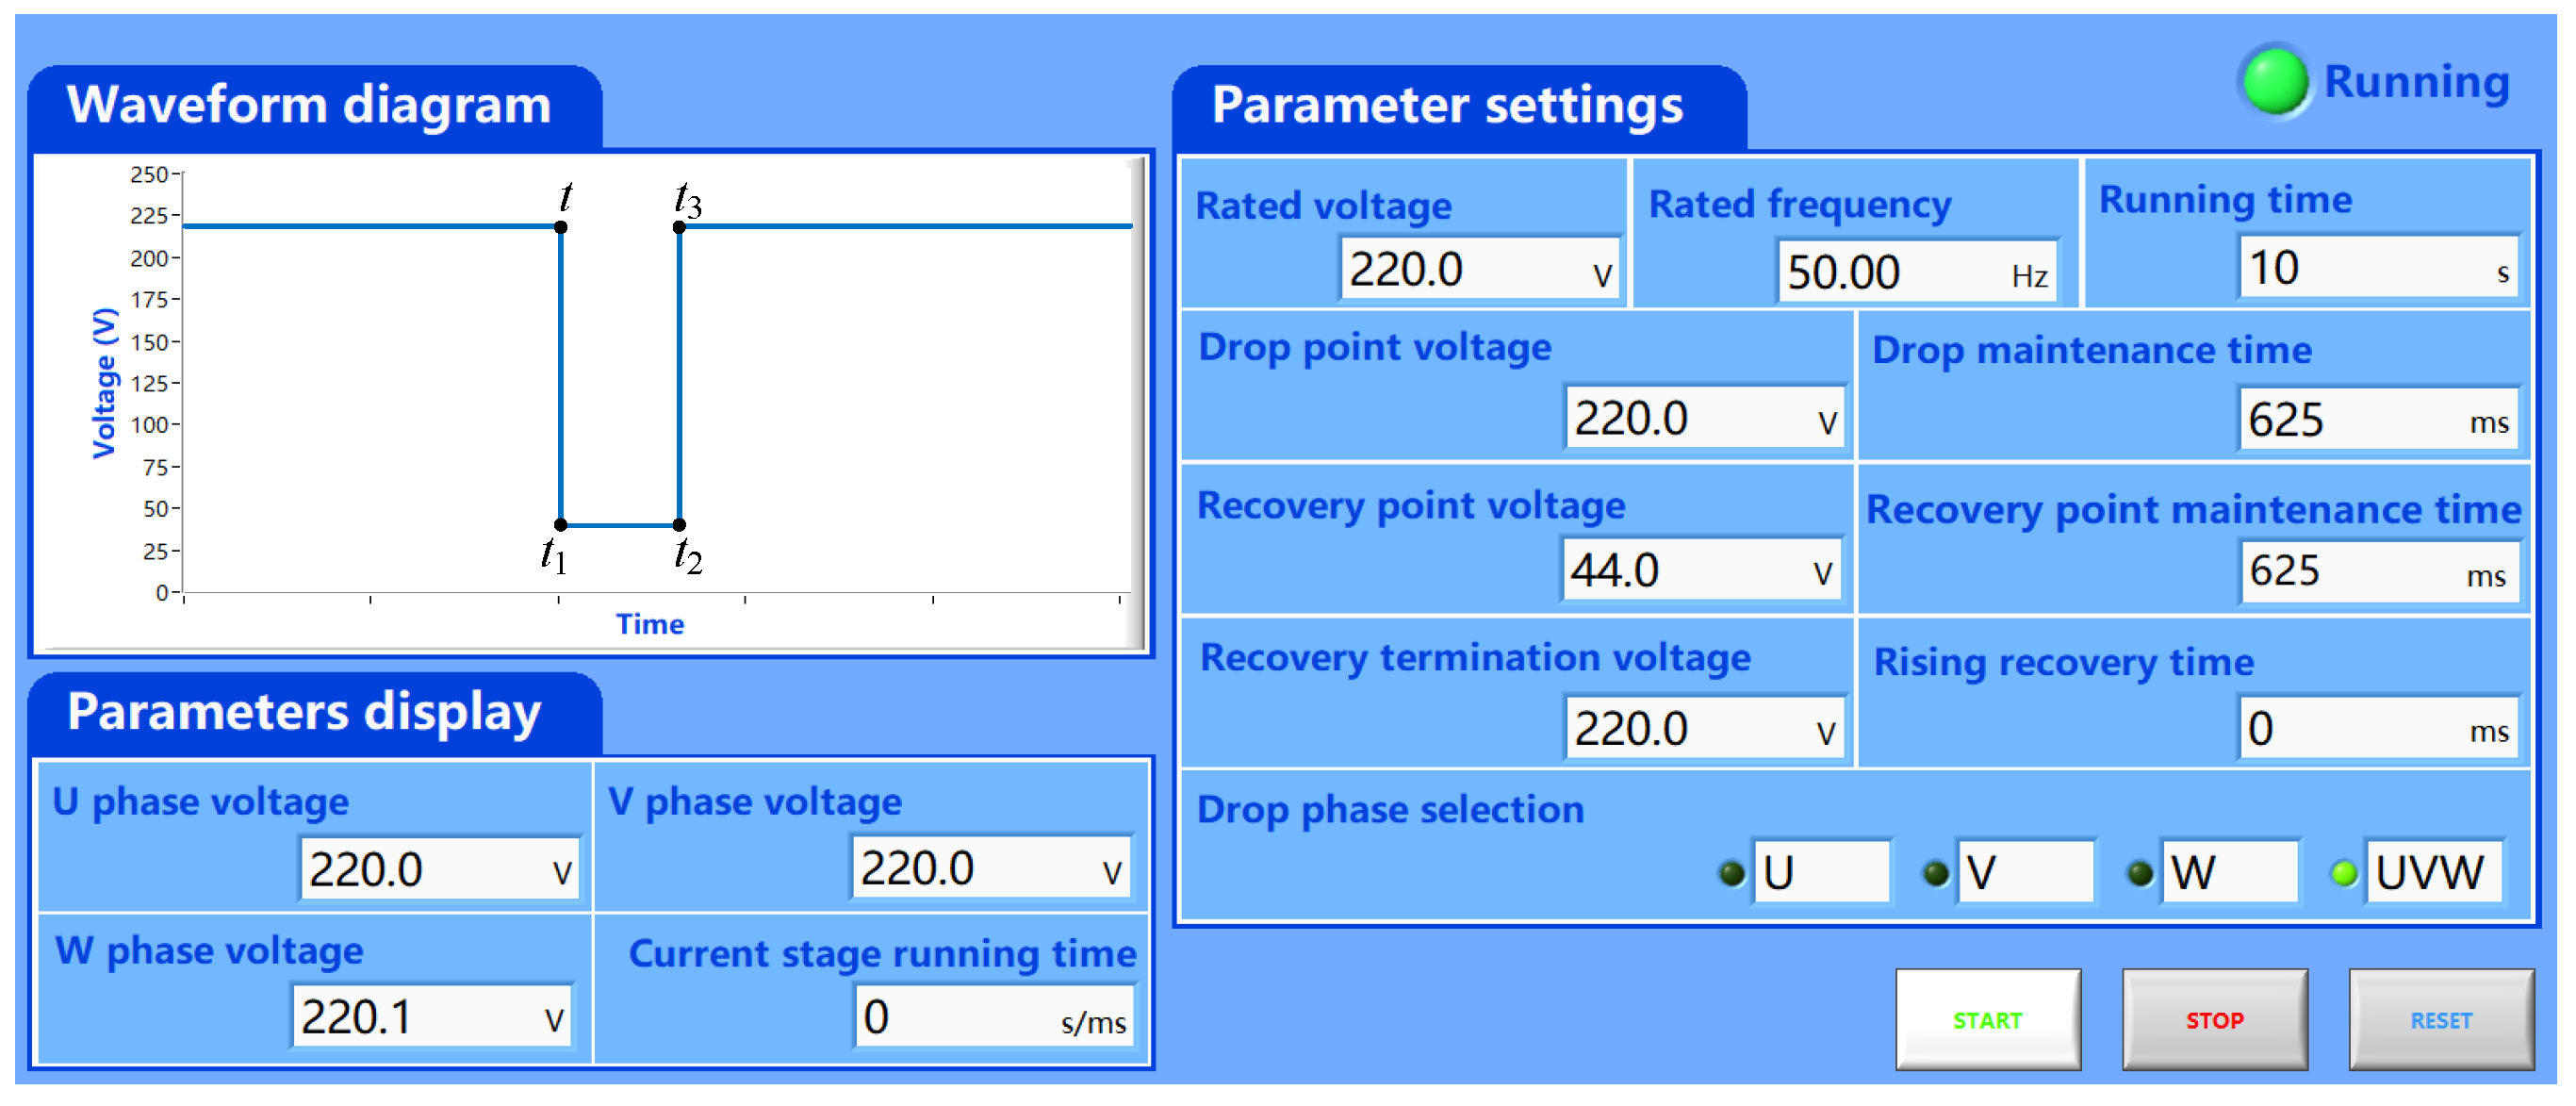Select the W drop phase radio button
This screenshot has height=1106, width=2576.
2140,873
